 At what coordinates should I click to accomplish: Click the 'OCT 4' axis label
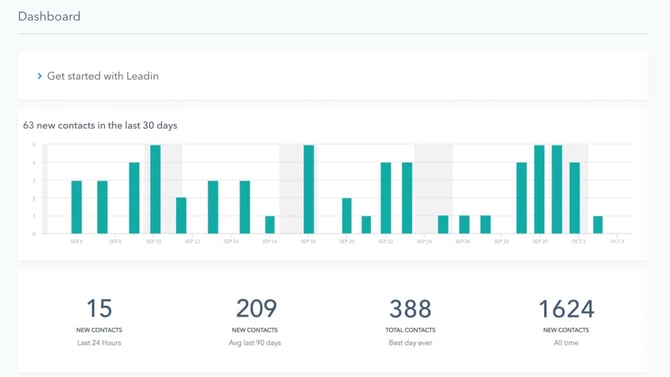point(617,242)
